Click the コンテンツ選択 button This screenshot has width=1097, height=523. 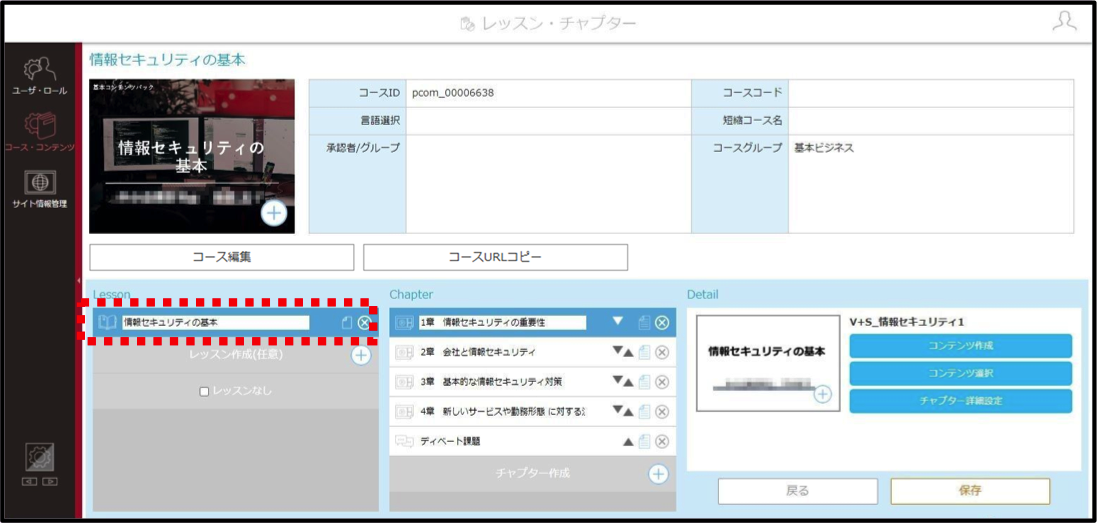point(961,373)
